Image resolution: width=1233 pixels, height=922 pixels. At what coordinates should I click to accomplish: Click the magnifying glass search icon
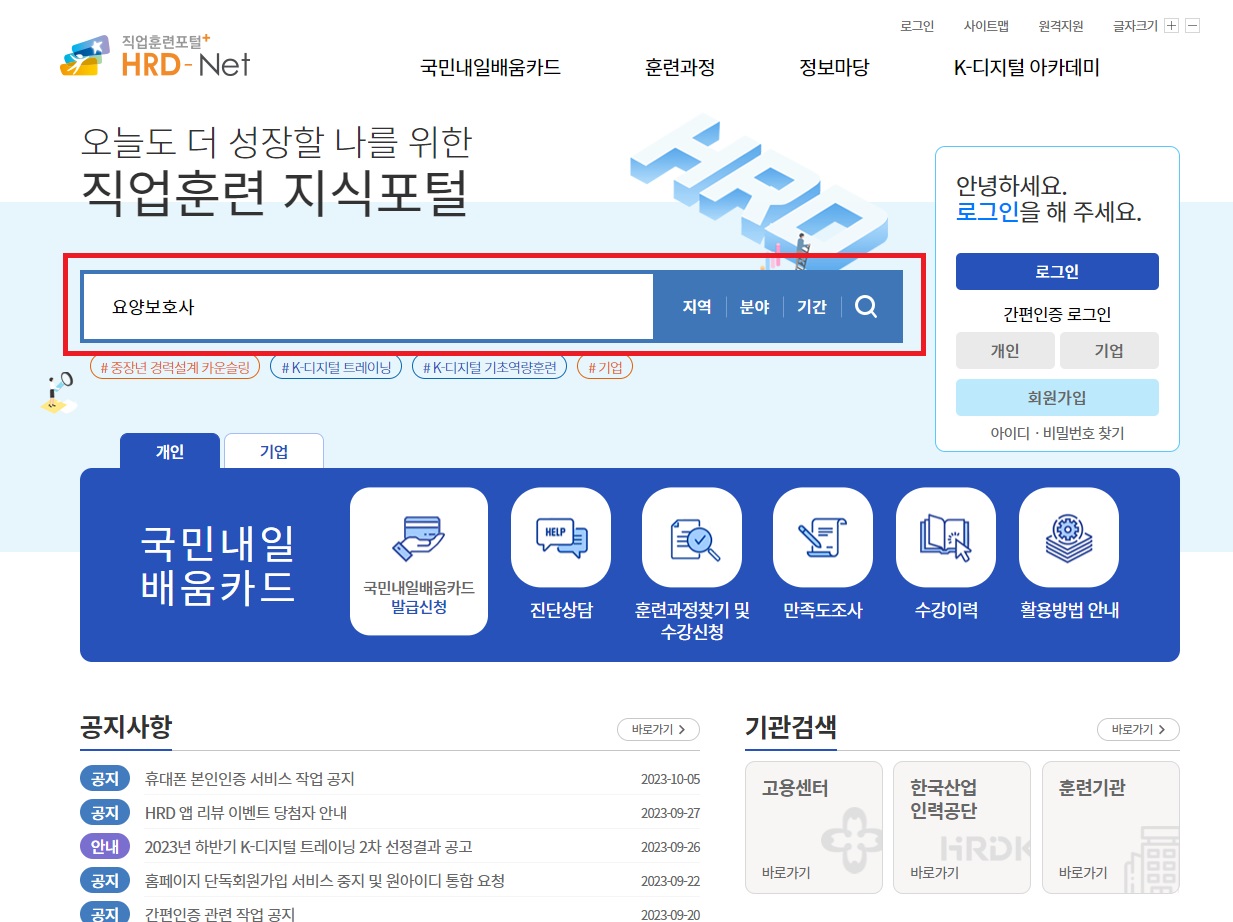(x=865, y=306)
